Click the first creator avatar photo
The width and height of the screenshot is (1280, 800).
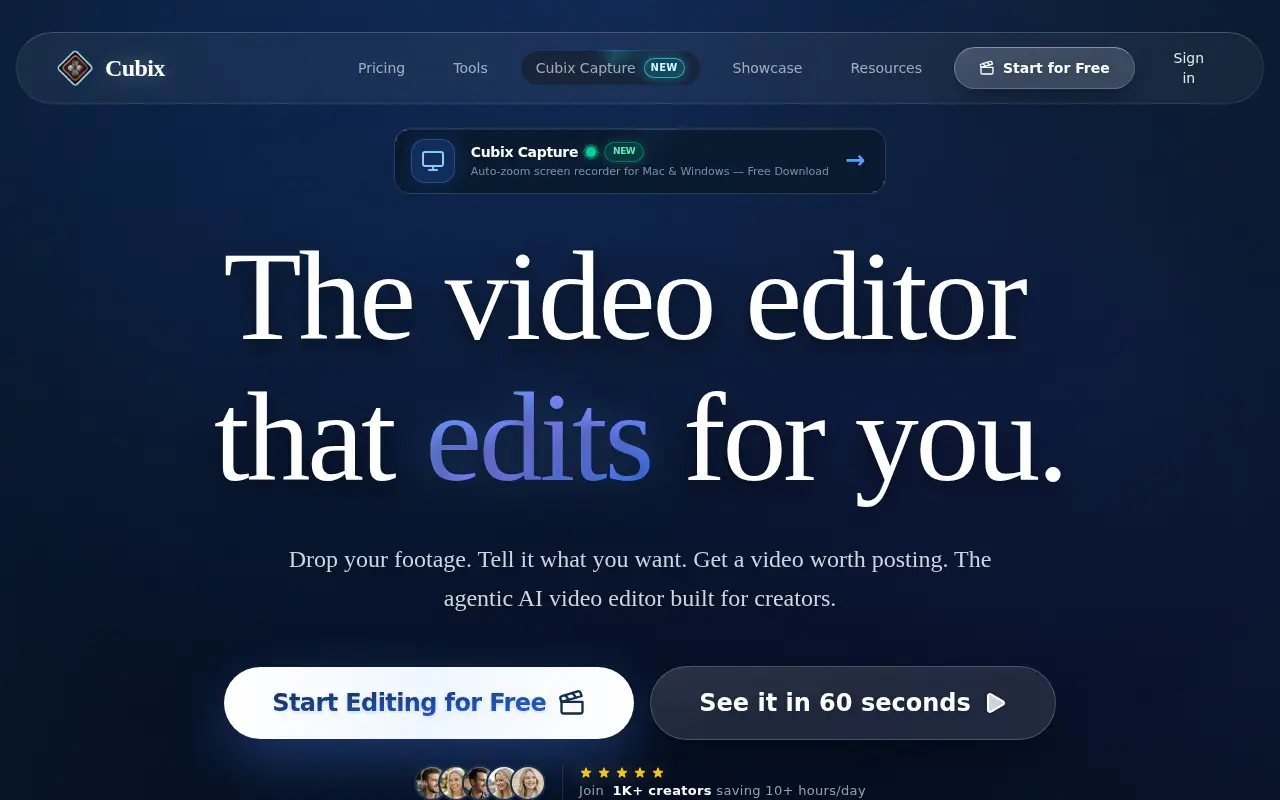click(431, 783)
